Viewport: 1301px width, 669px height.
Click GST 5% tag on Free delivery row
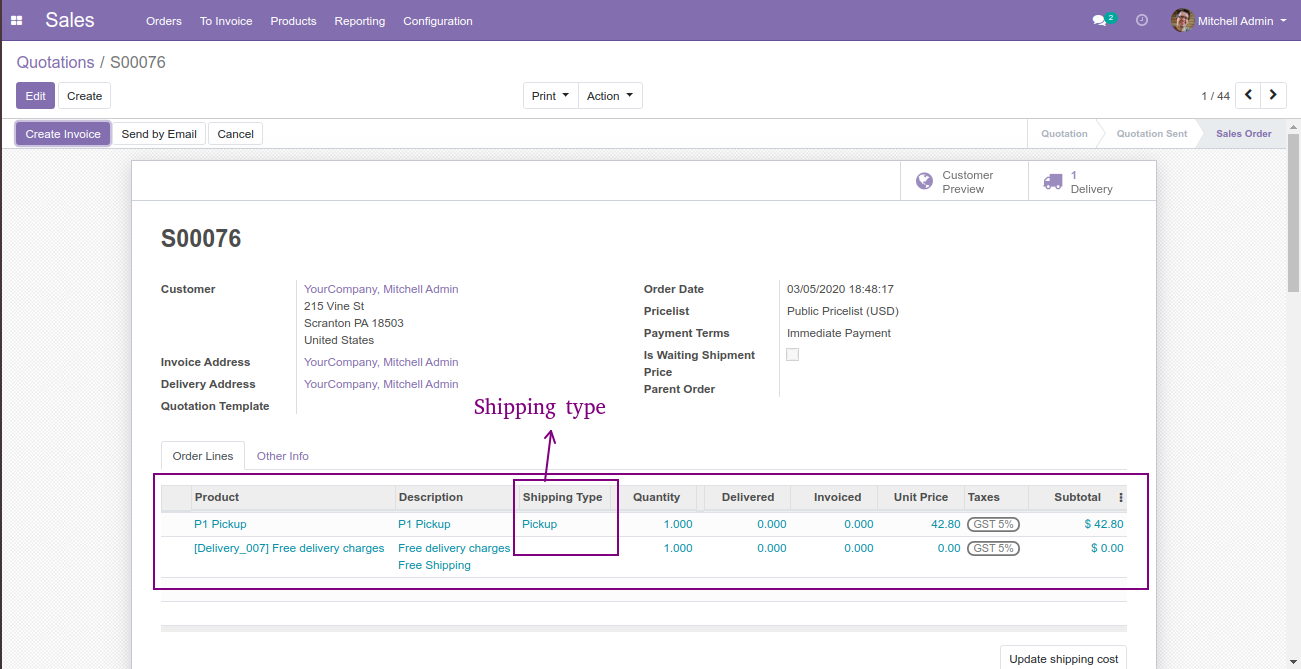[x=993, y=548]
